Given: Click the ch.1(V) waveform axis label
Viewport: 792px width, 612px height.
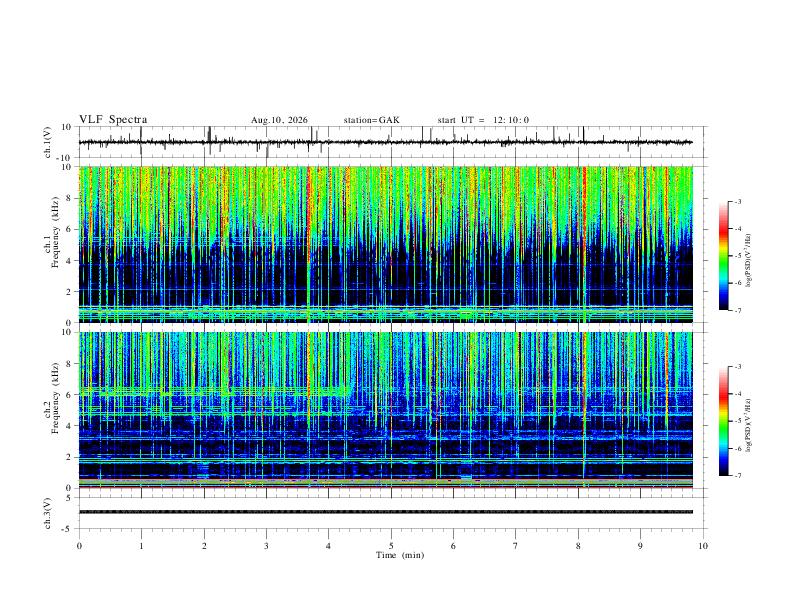Looking at the screenshot, I should pyautogui.click(x=48, y=142).
